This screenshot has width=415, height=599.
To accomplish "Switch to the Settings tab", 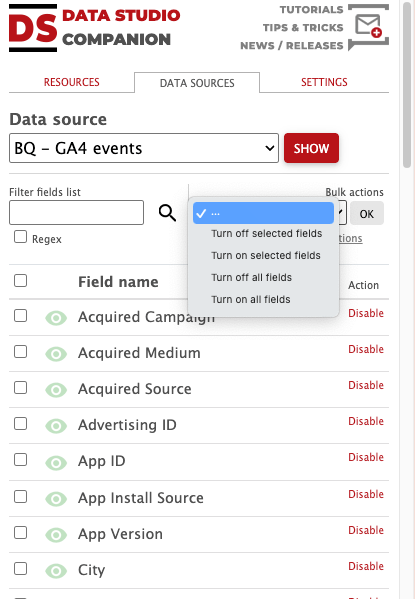I will pos(324,82).
